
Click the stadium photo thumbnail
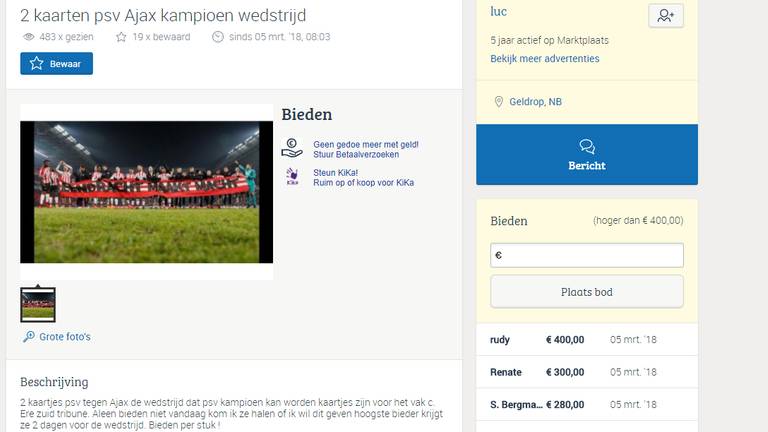[38, 305]
